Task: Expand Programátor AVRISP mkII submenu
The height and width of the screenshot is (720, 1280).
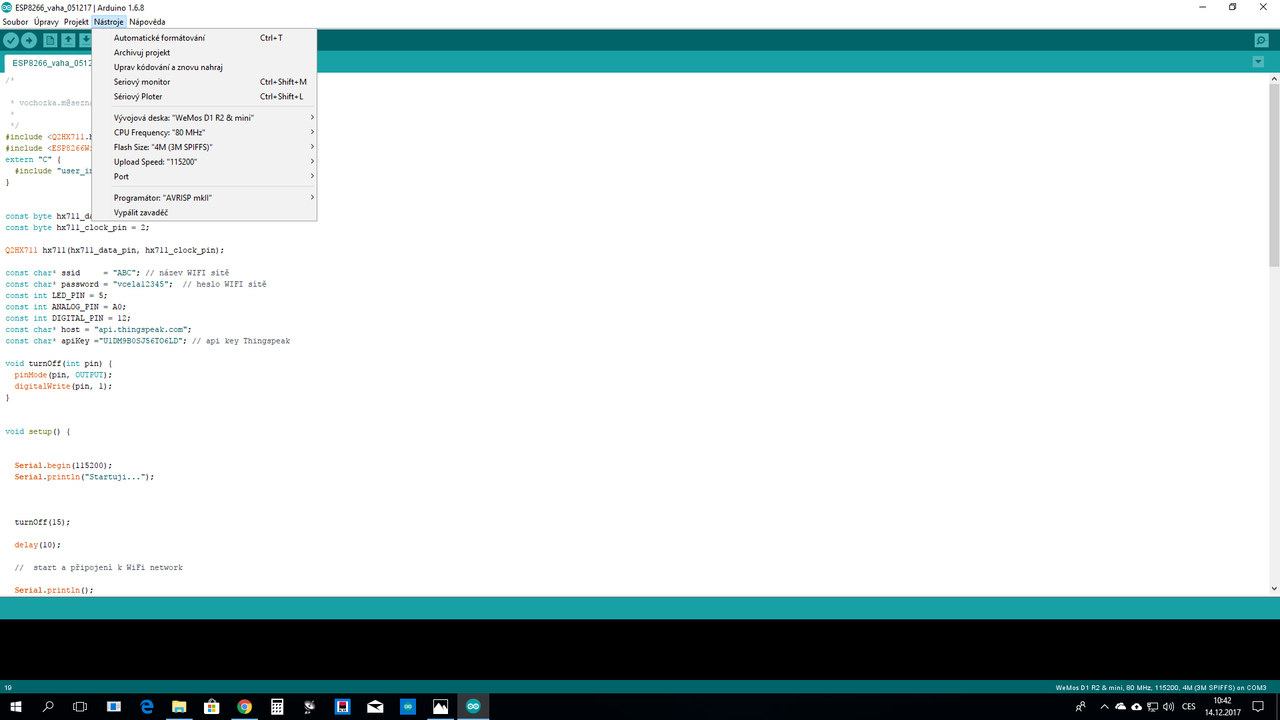Action: (x=204, y=198)
